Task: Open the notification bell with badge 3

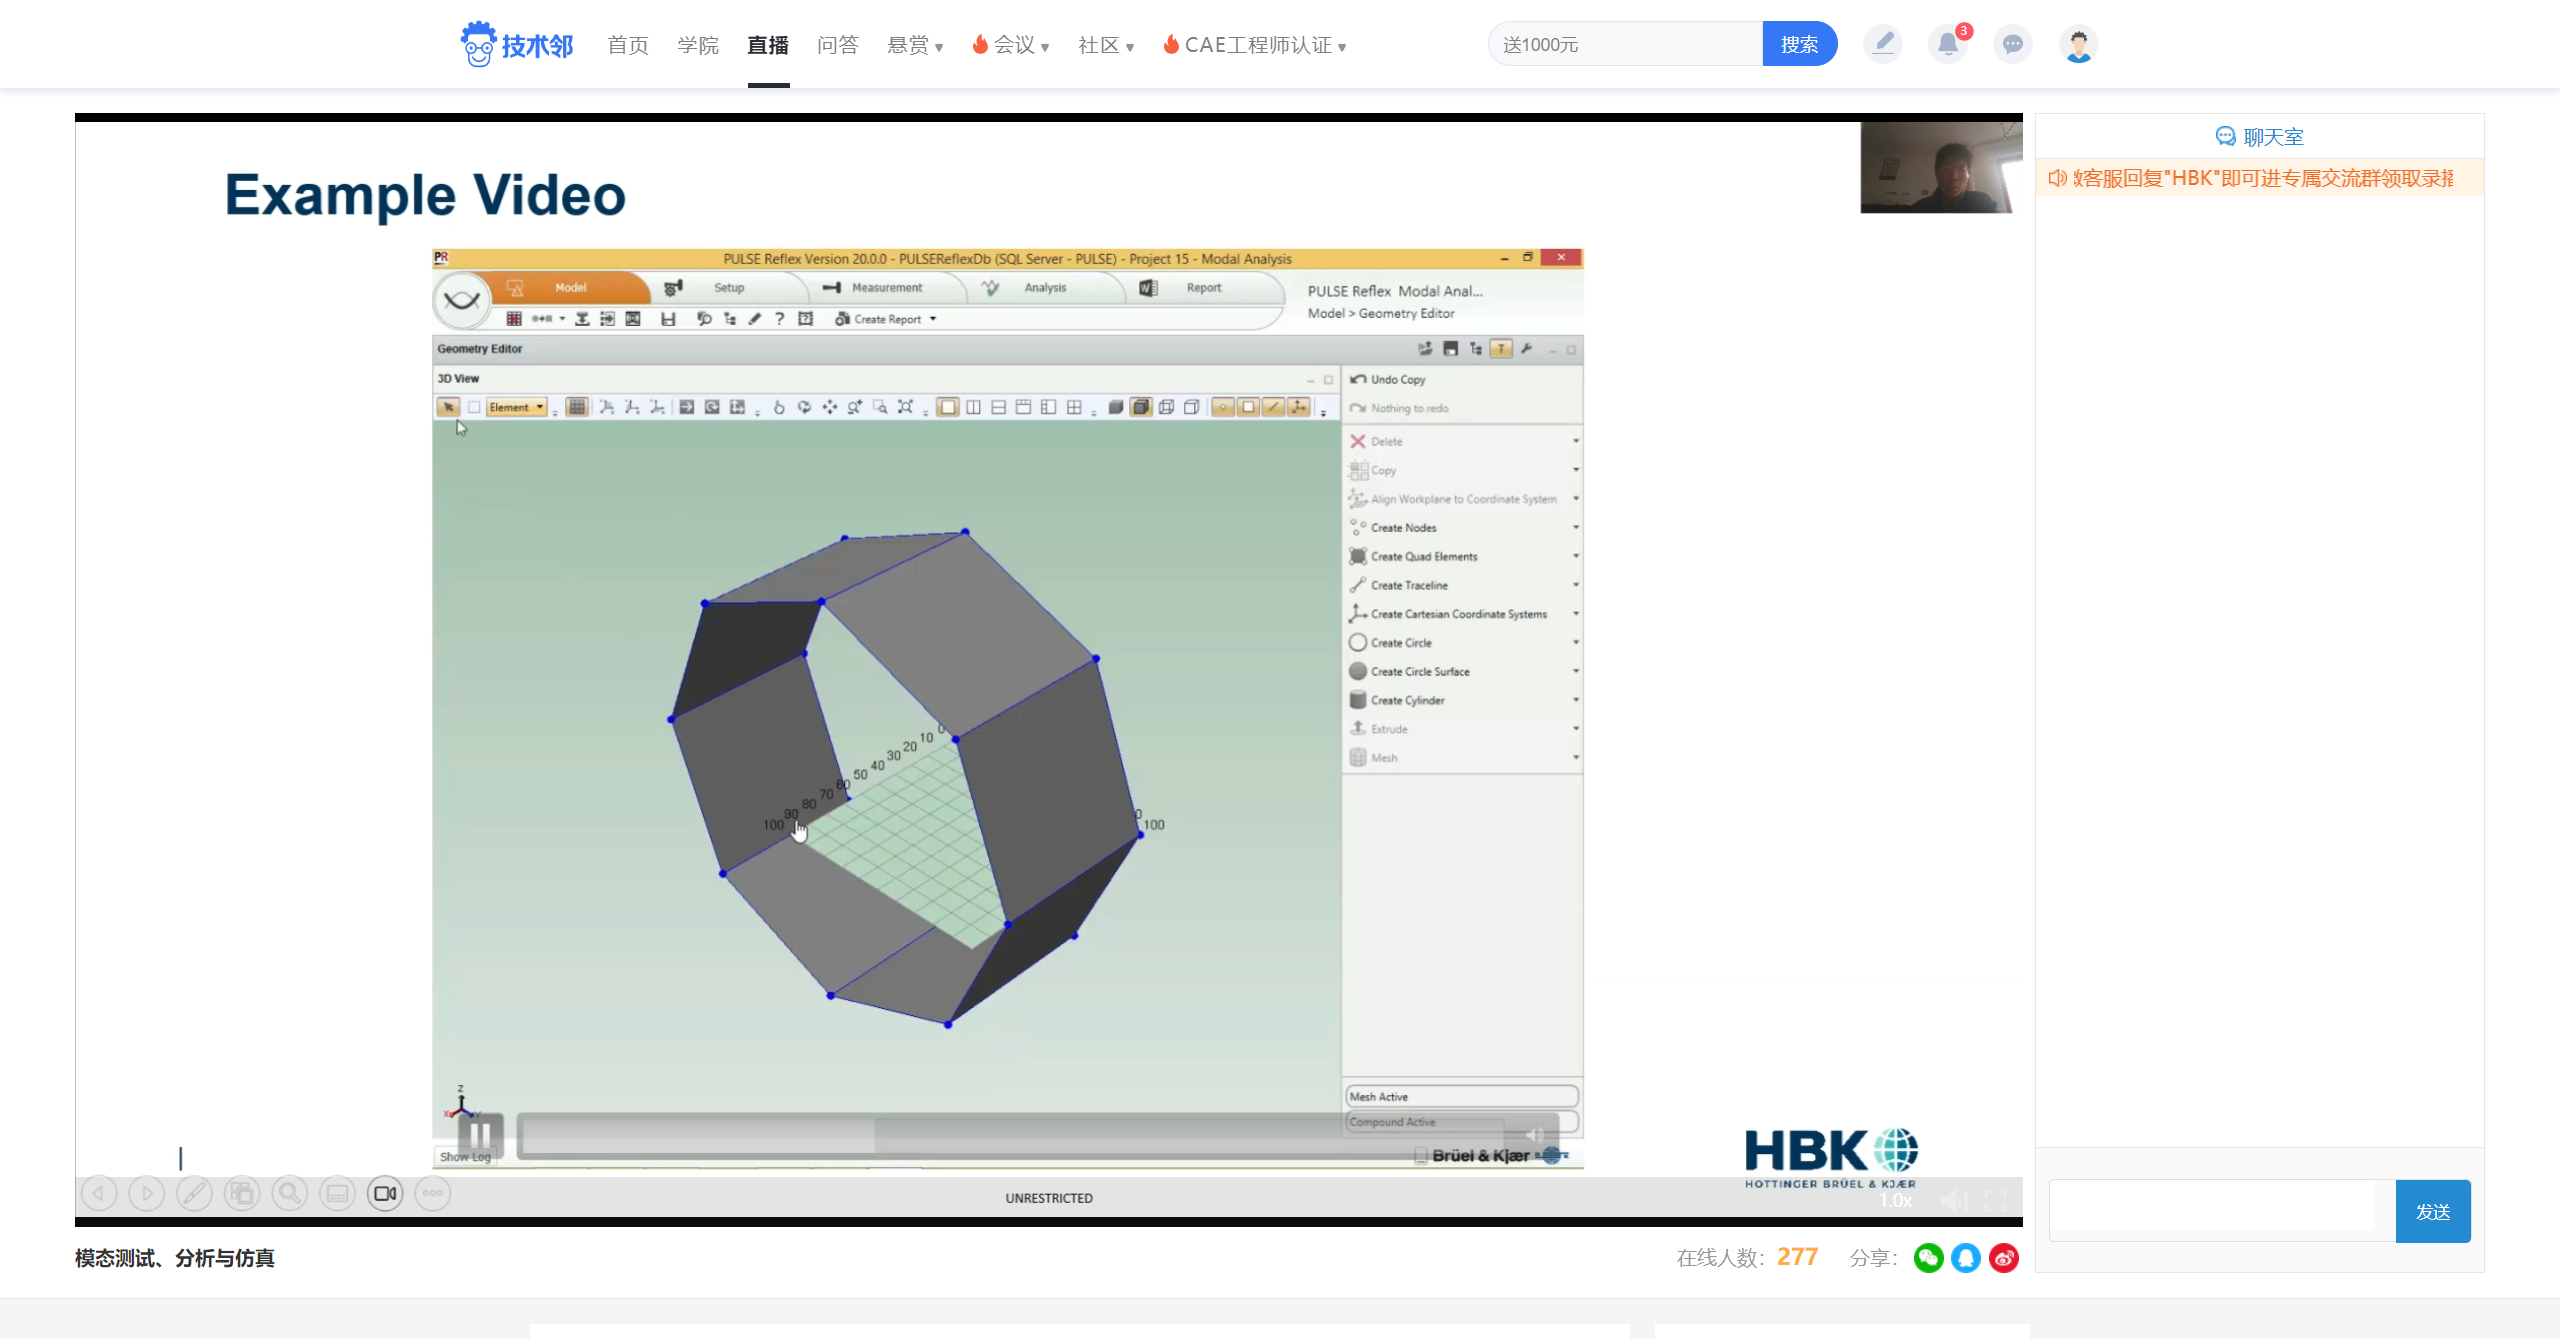Action: click(1947, 44)
